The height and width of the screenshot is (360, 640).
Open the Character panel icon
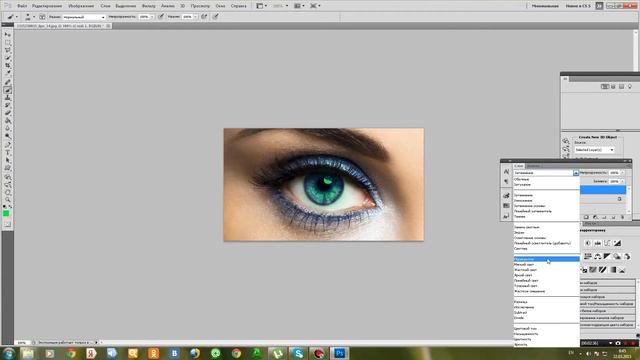[506, 172]
